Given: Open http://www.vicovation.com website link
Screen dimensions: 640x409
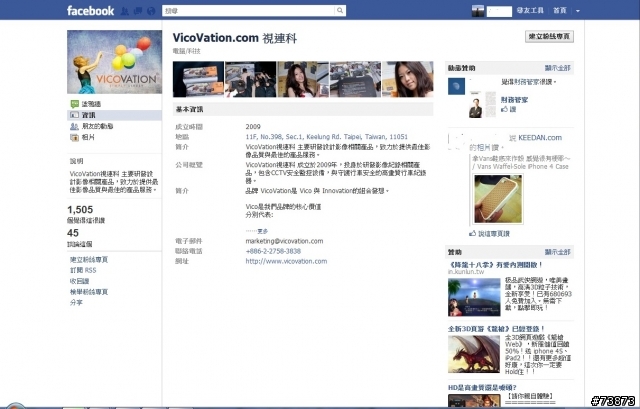Looking at the screenshot, I should [286, 261].
